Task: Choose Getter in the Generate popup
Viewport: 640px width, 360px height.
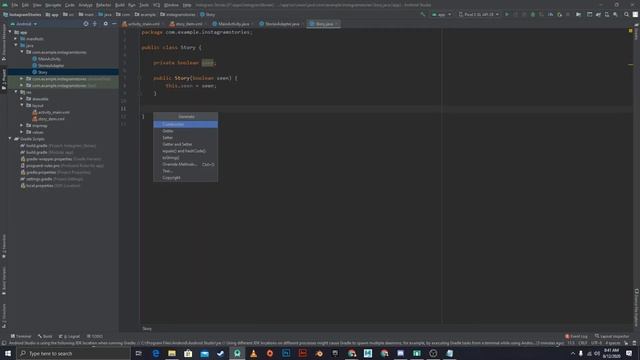Action: pyautogui.click(x=185, y=131)
